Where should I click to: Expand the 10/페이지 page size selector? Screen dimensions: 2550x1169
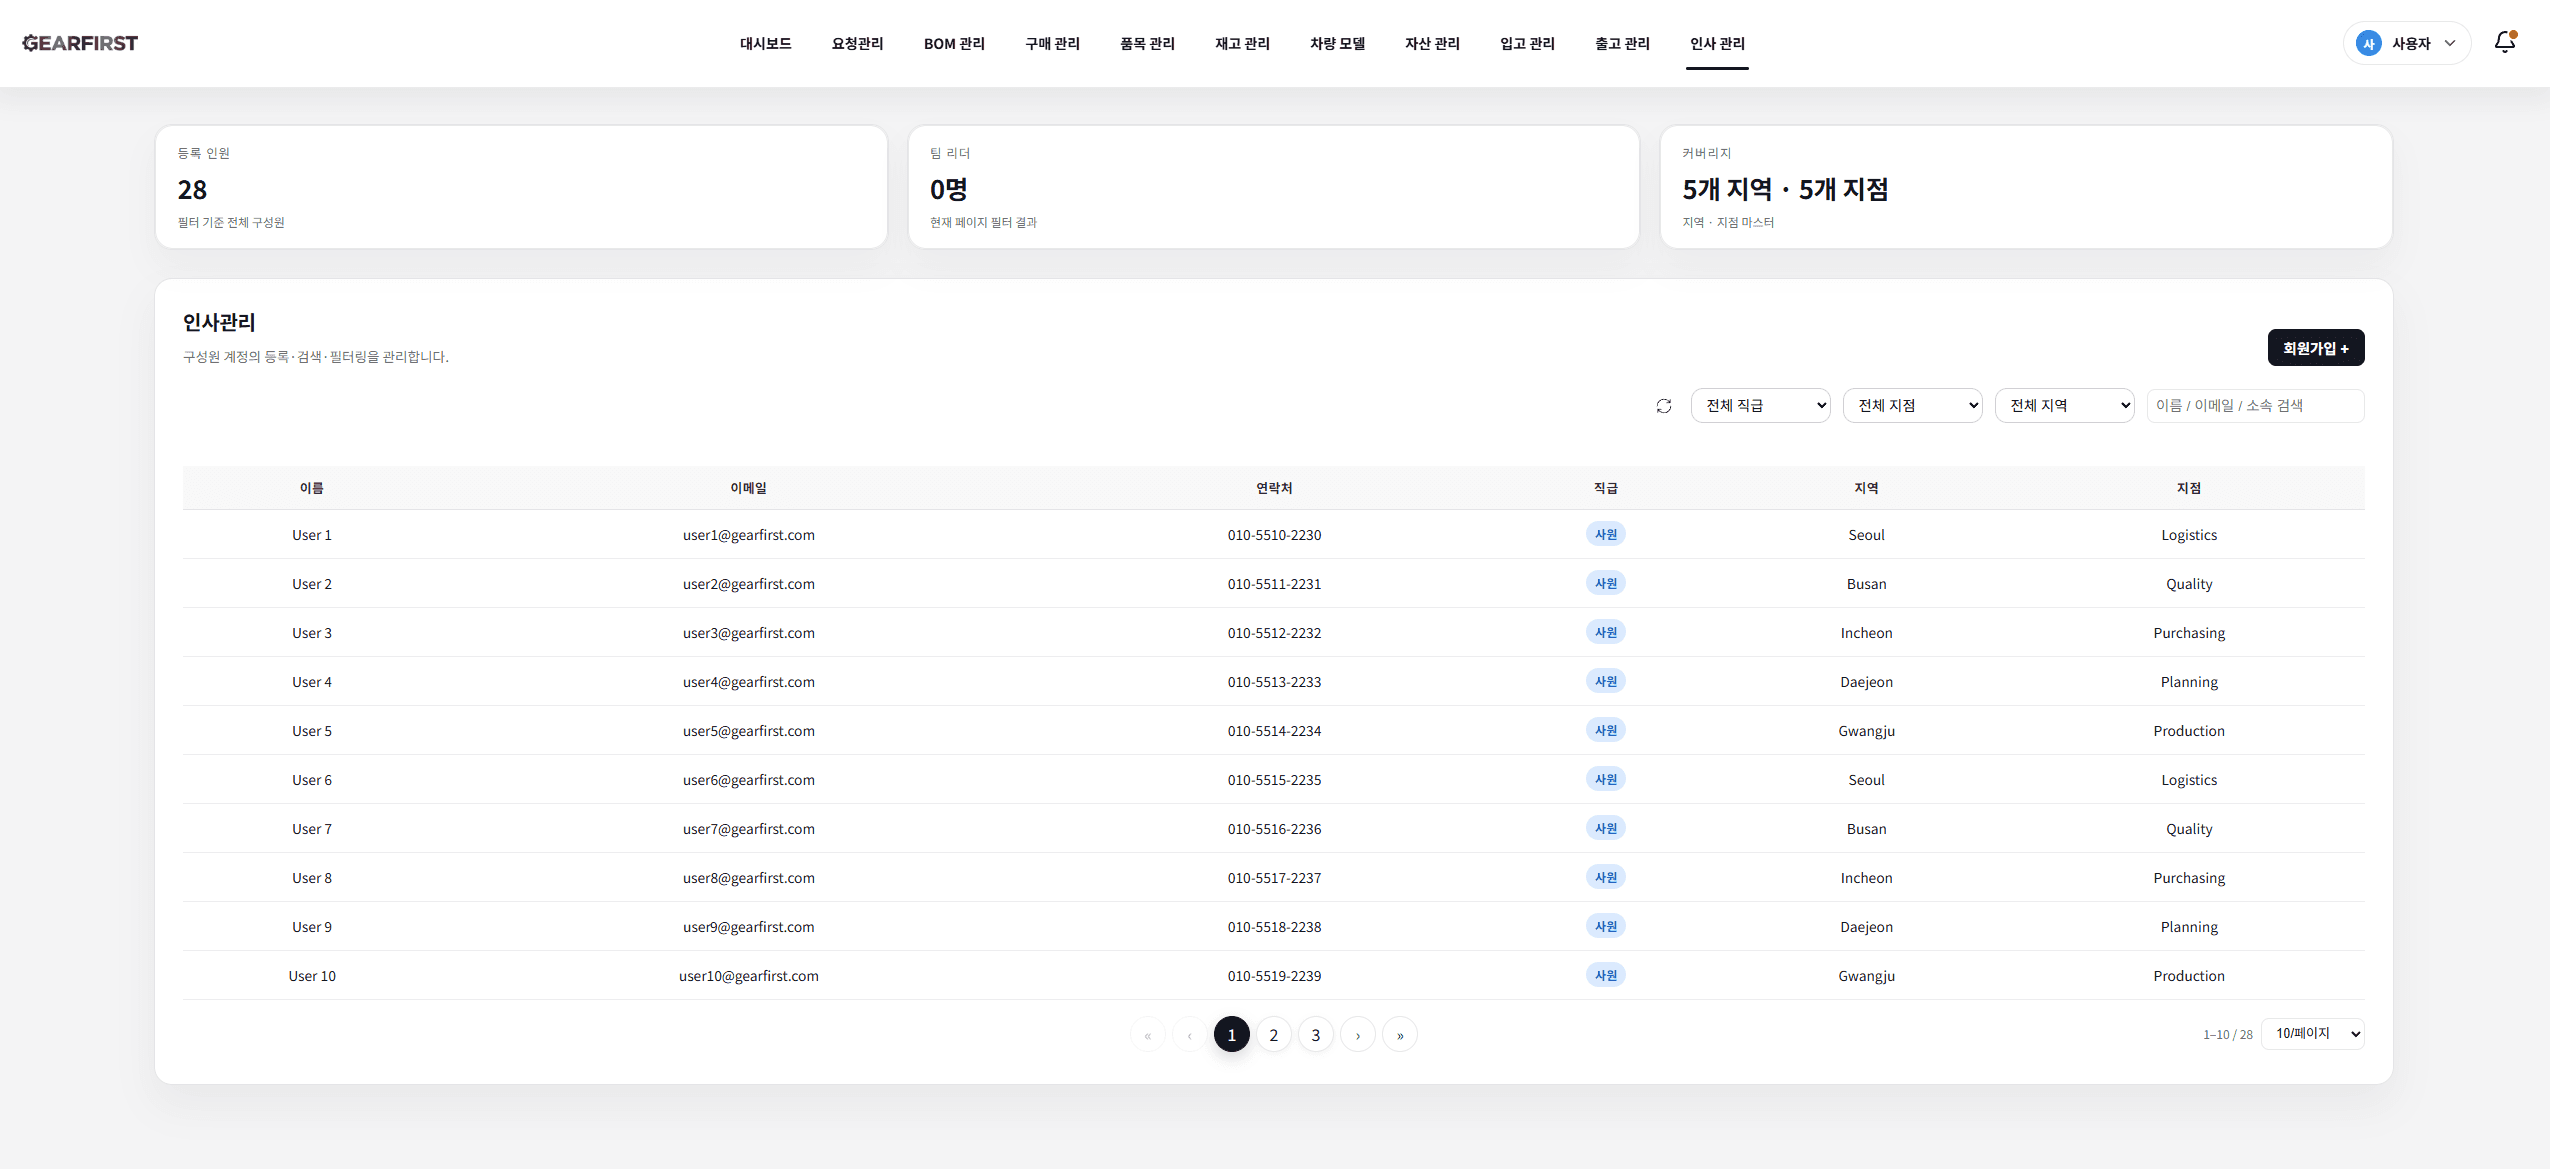click(2312, 1034)
